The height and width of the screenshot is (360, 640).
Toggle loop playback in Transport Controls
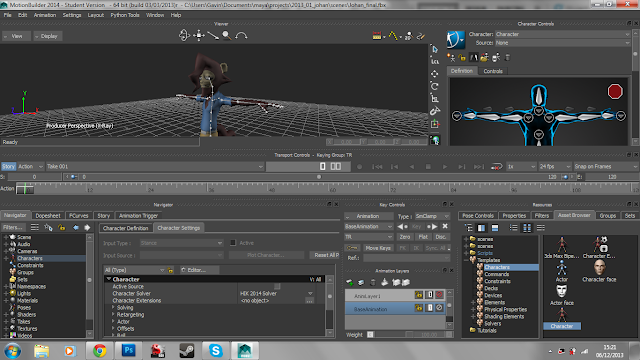496,167
